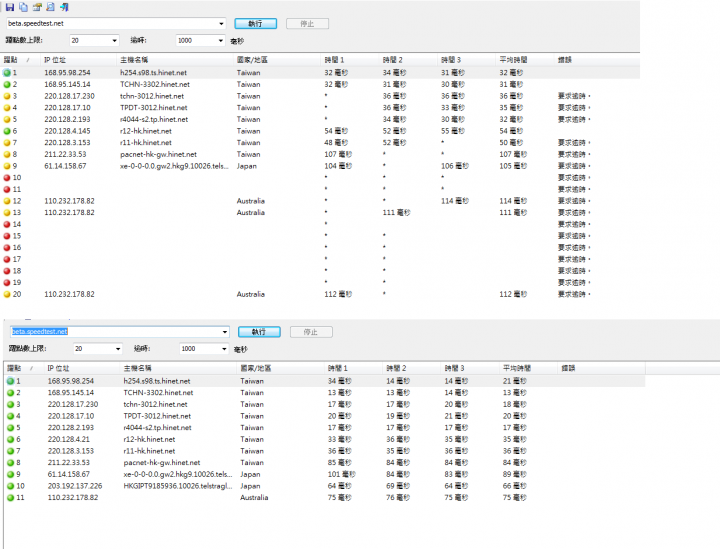Click the red status icon of hop 17
This screenshot has height=549, width=720.
[7, 259]
